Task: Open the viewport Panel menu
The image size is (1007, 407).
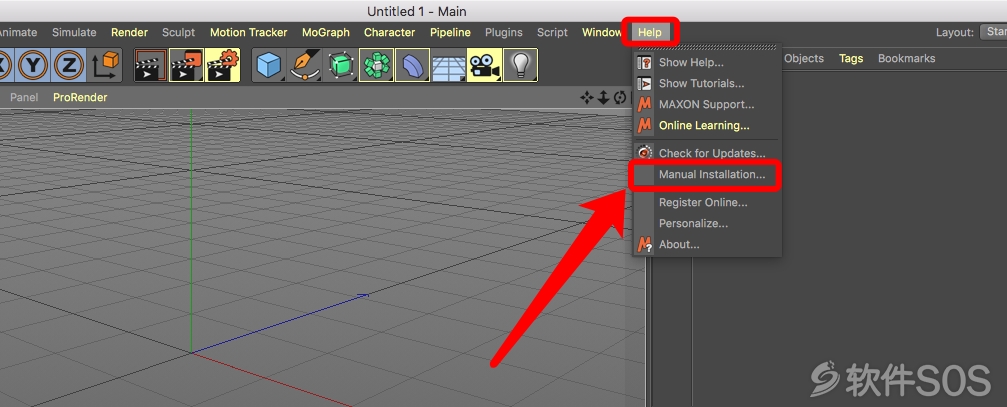Action: pyautogui.click(x=24, y=98)
